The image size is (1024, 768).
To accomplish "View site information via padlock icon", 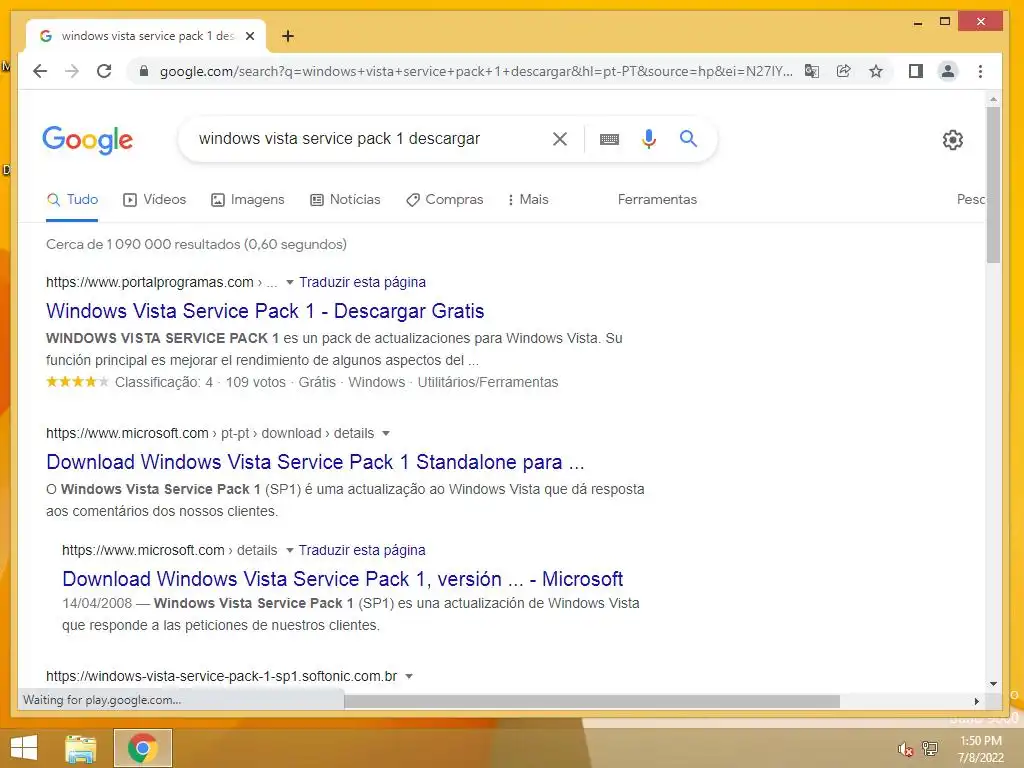I will click(x=144, y=71).
